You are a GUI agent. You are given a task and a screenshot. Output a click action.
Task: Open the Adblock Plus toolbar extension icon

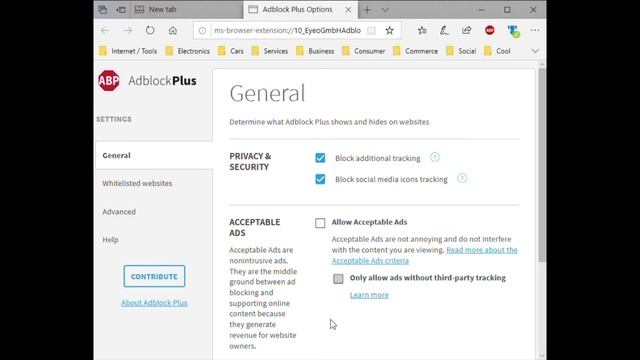pyautogui.click(x=490, y=30)
